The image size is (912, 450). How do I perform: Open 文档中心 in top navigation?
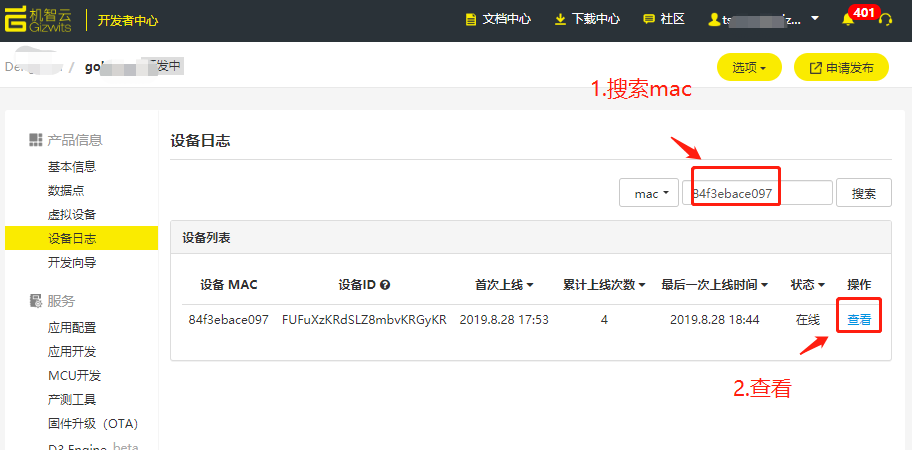click(498, 20)
